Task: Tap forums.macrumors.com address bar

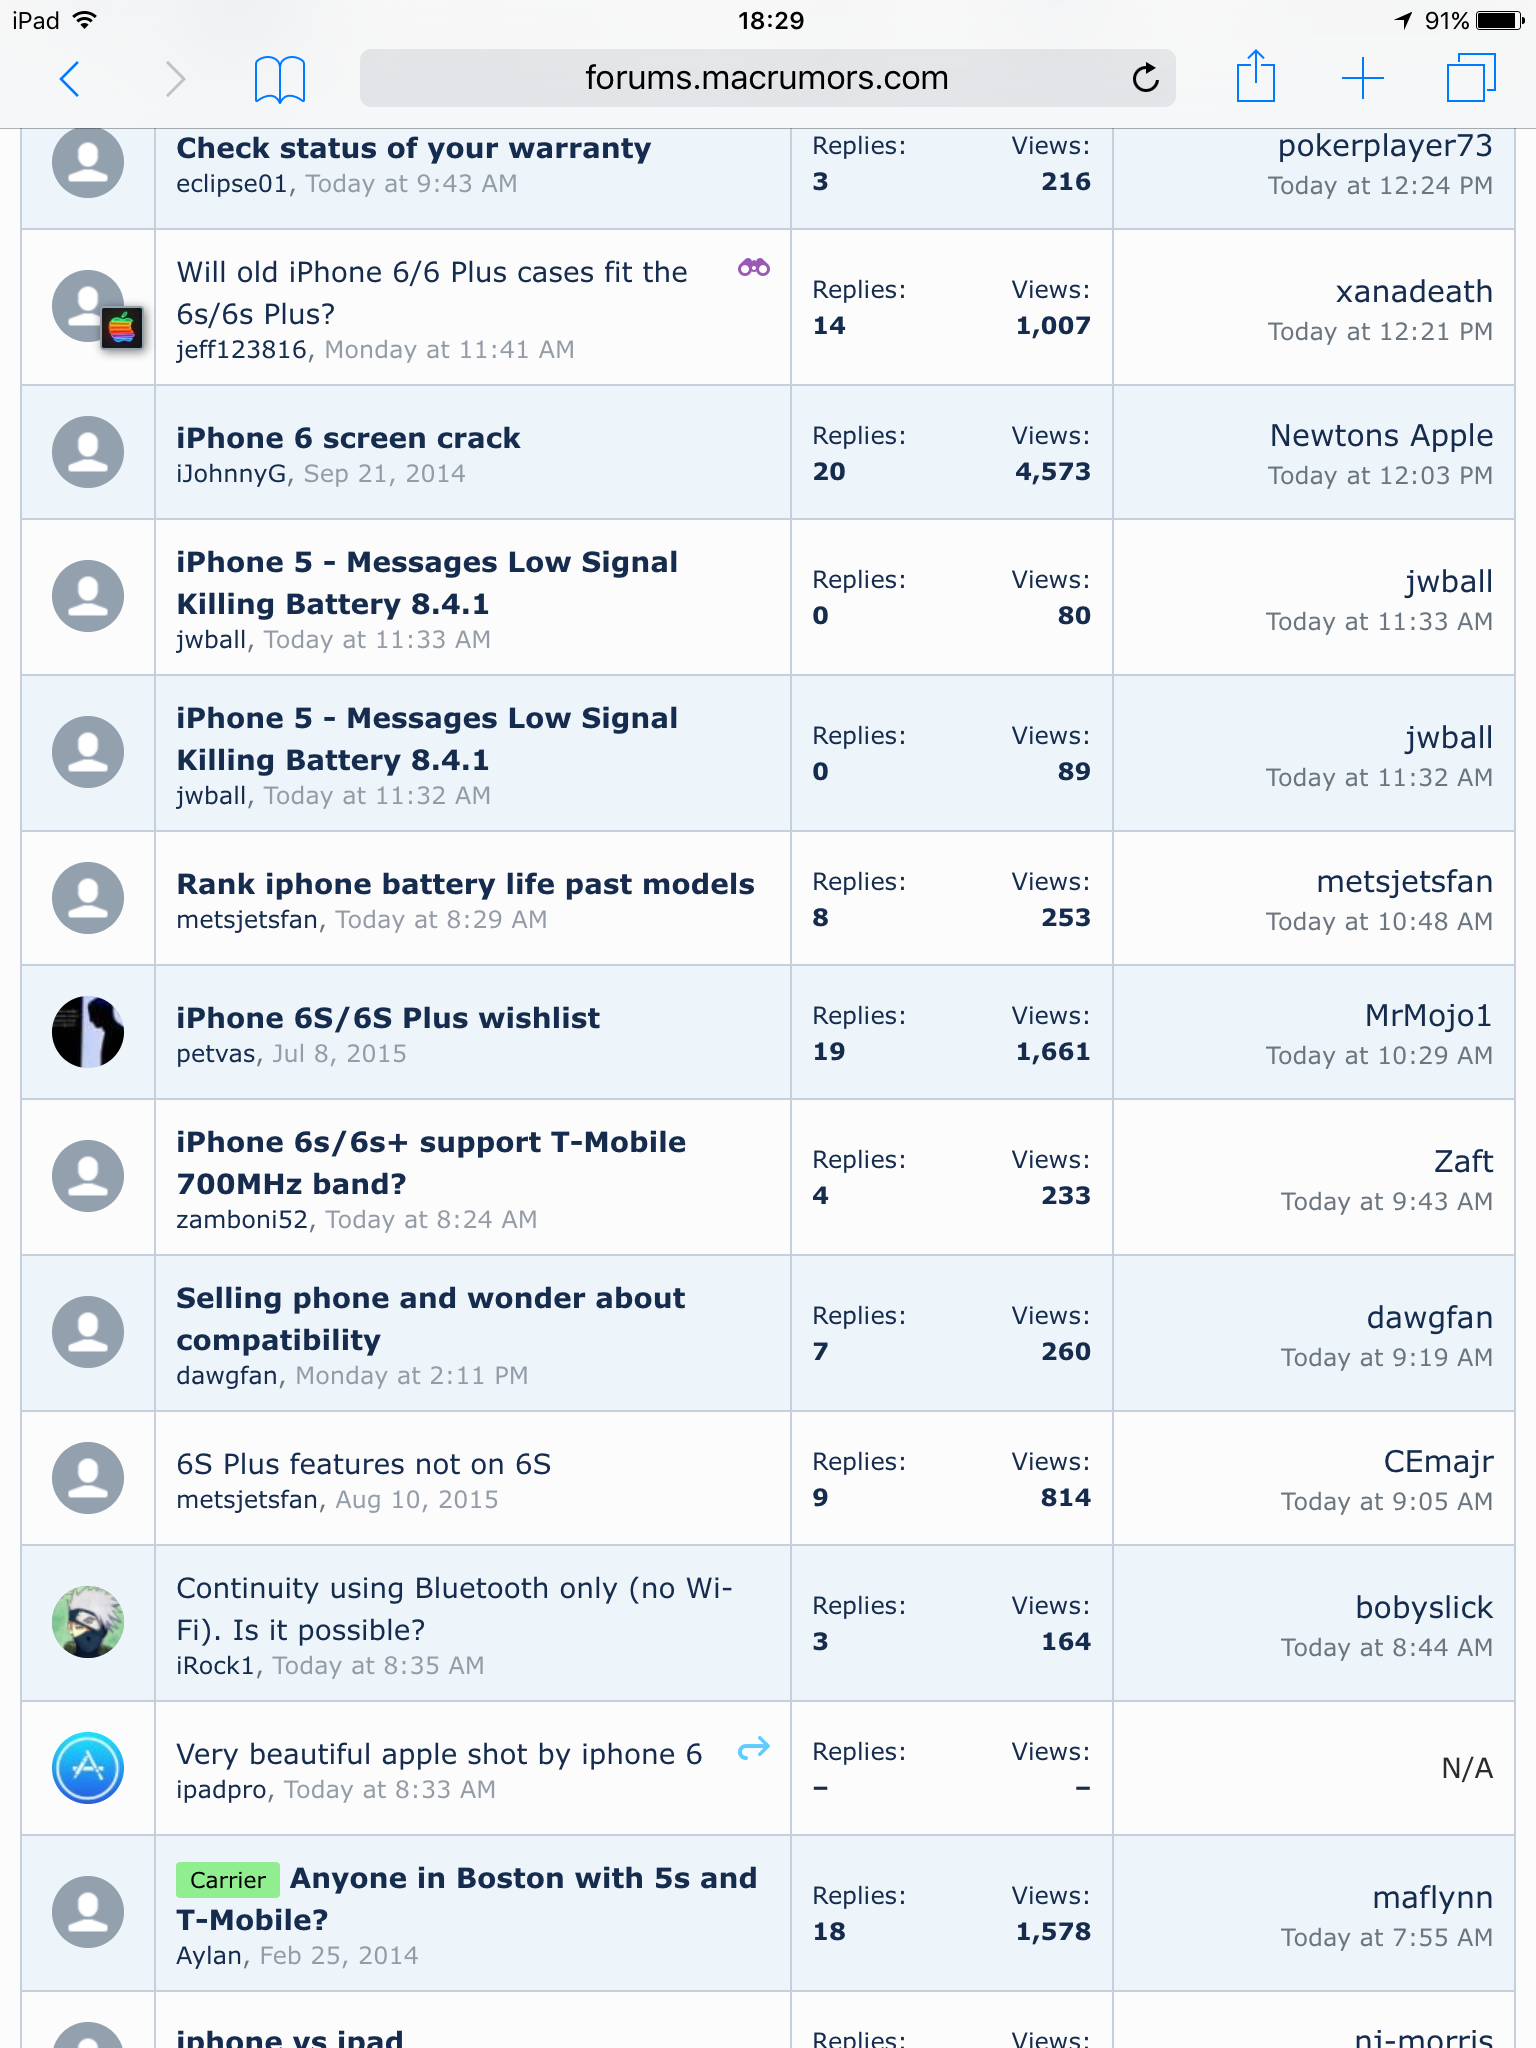Action: coord(767,78)
